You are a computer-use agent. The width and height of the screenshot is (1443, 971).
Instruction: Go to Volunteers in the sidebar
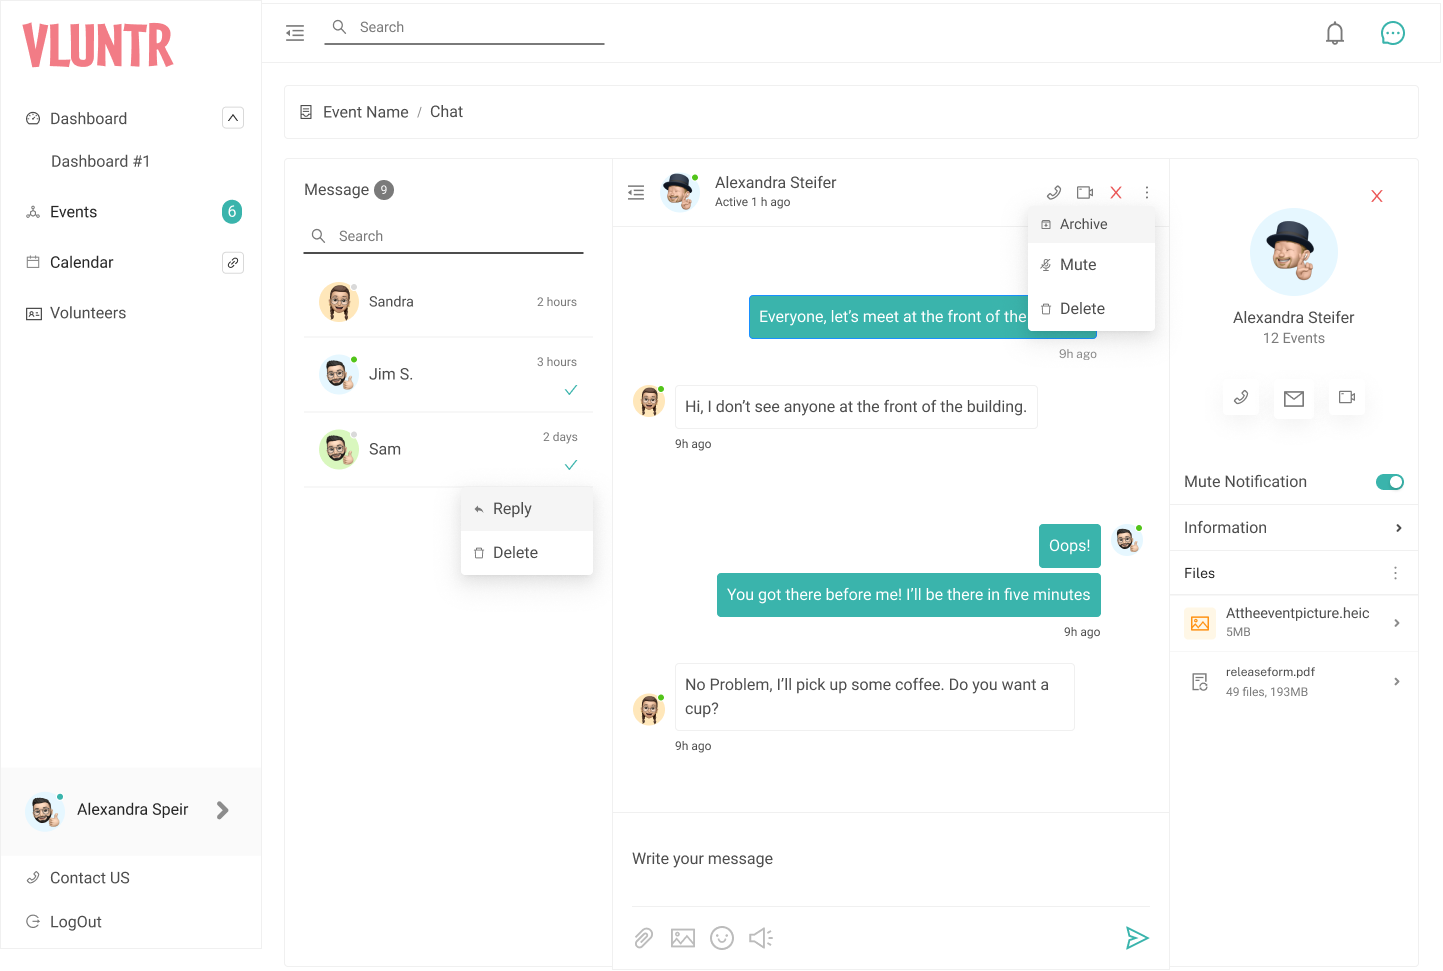(88, 313)
